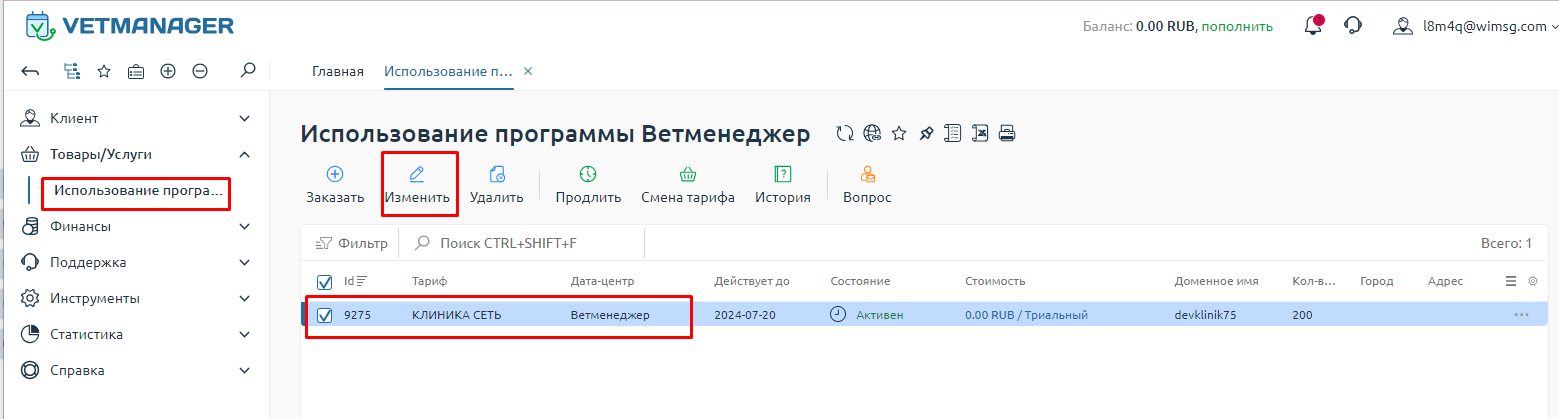1559x419 pixels.
Task: Open column list menu icon
Action: click(x=1511, y=282)
